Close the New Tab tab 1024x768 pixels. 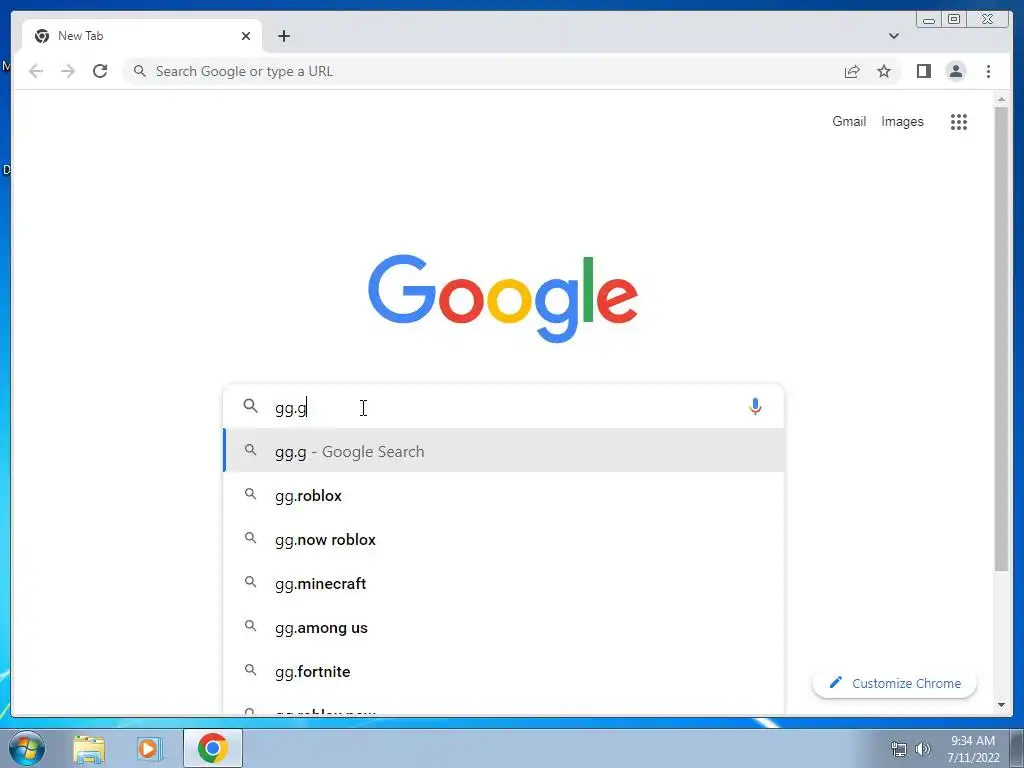tap(246, 36)
